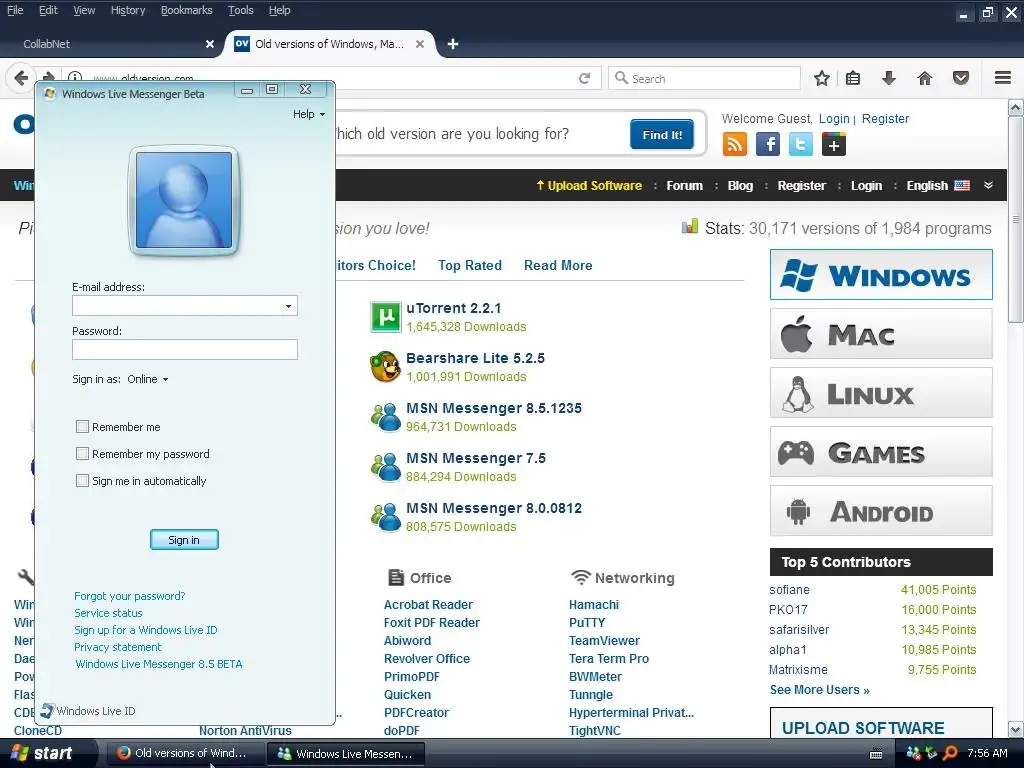Screen dimensions: 1024x768
Task: Click the Twitter icon
Action: (801, 144)
